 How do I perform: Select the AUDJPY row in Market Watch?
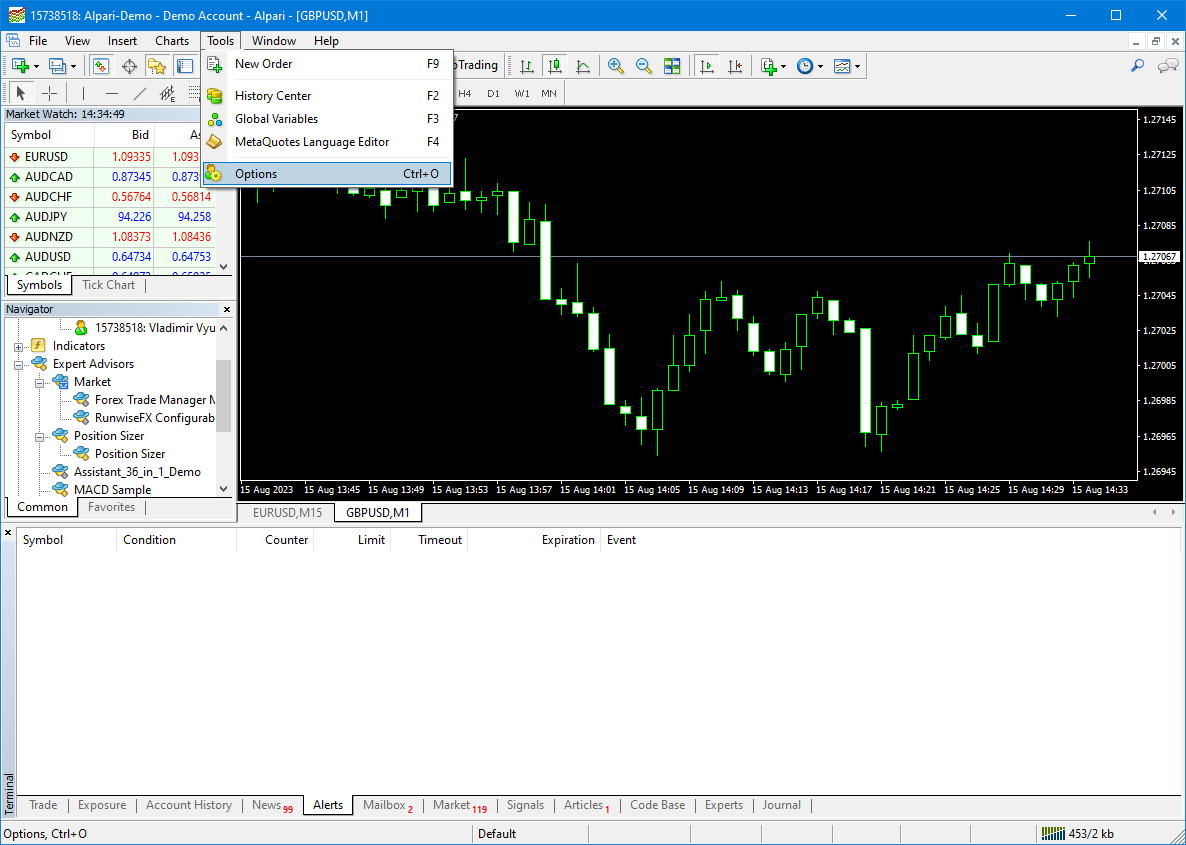coord(110,217)
